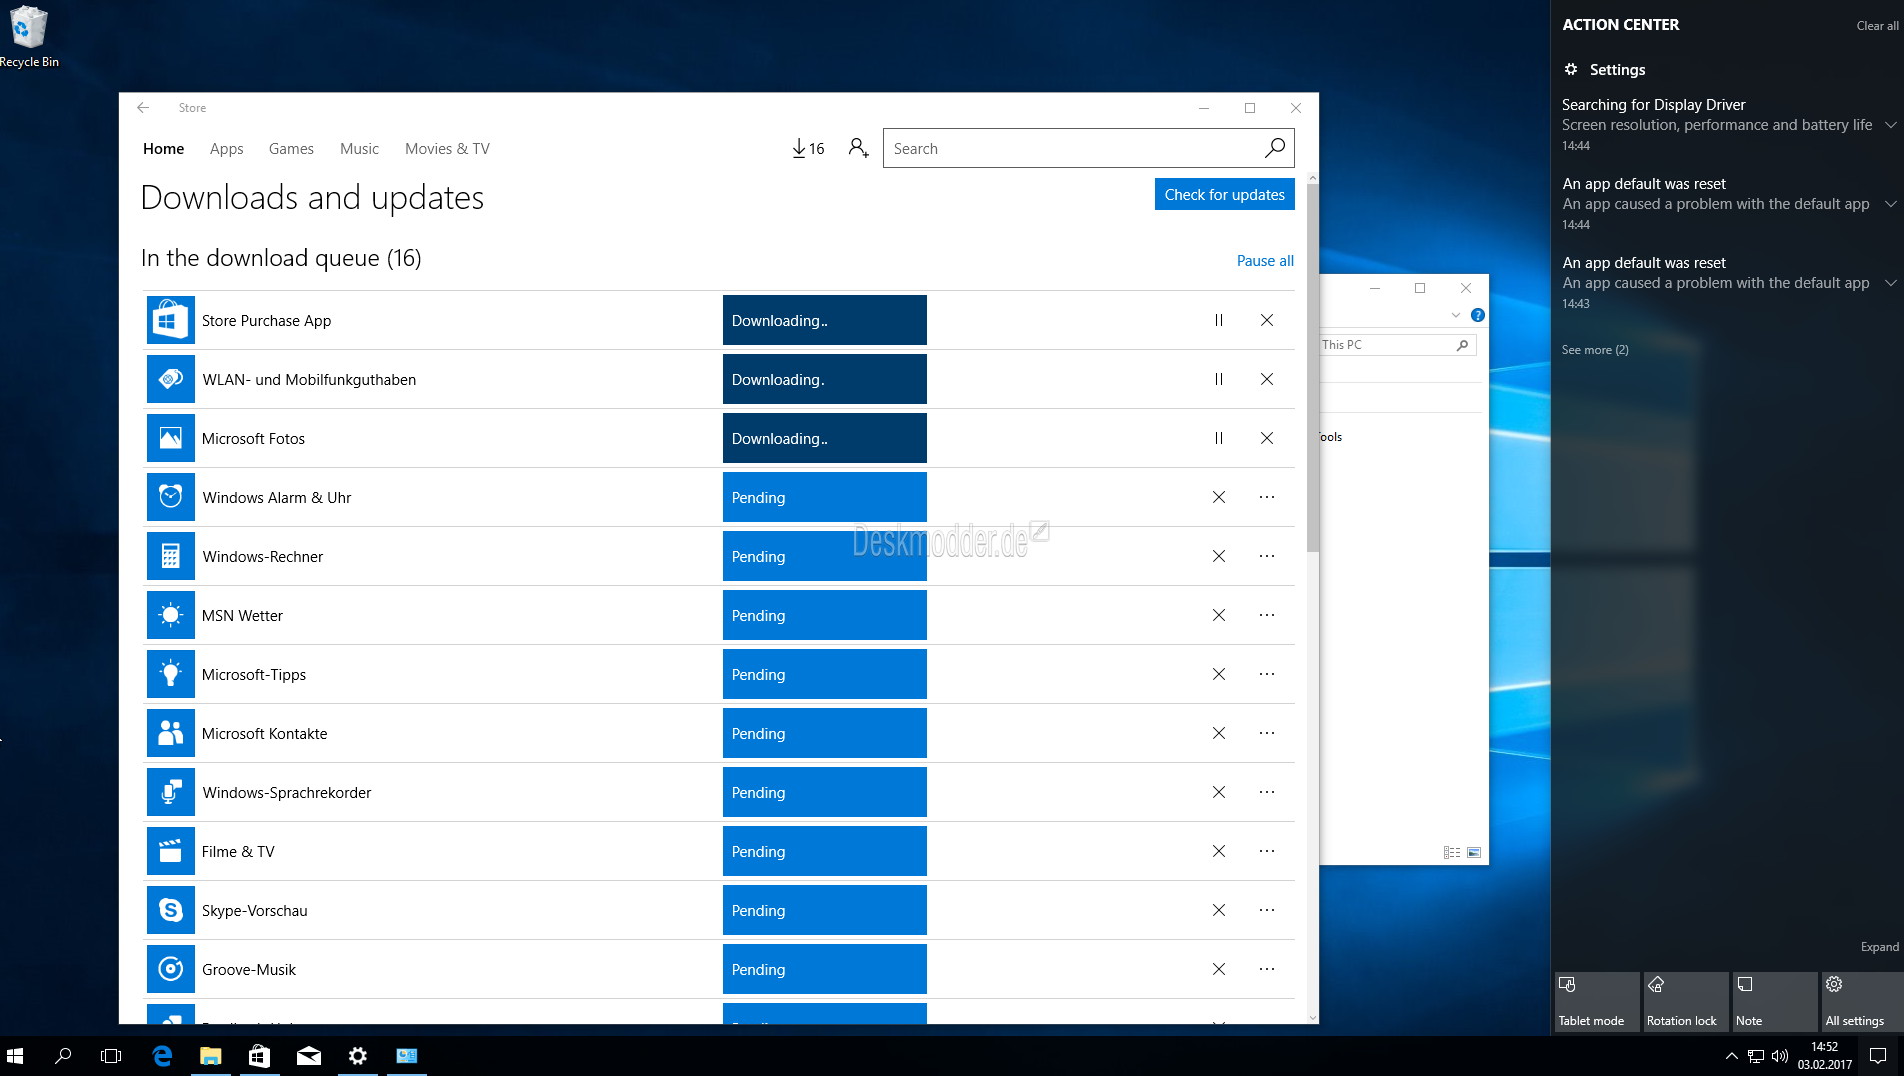
Task: Click the WLAN- und Mobilfunkguthaben app icon
Action: pyautogui.click(x=170, y=379)
